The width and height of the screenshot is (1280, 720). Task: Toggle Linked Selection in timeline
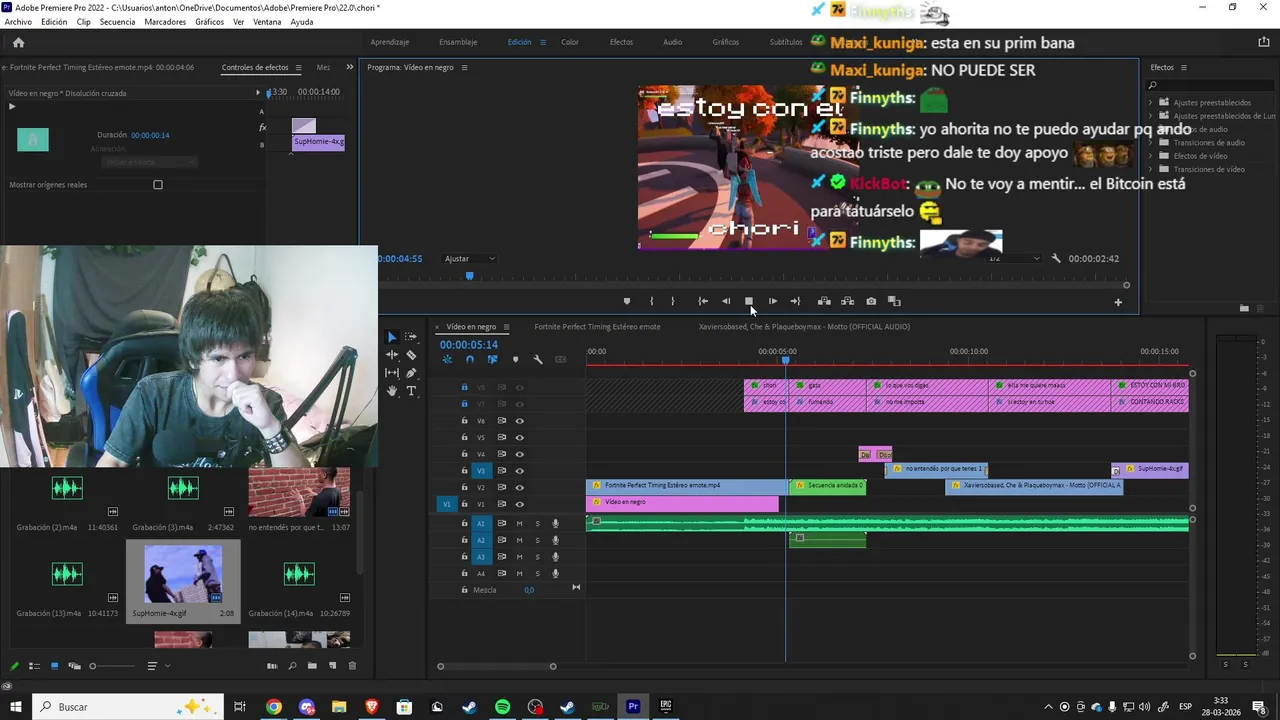[492, 360]
